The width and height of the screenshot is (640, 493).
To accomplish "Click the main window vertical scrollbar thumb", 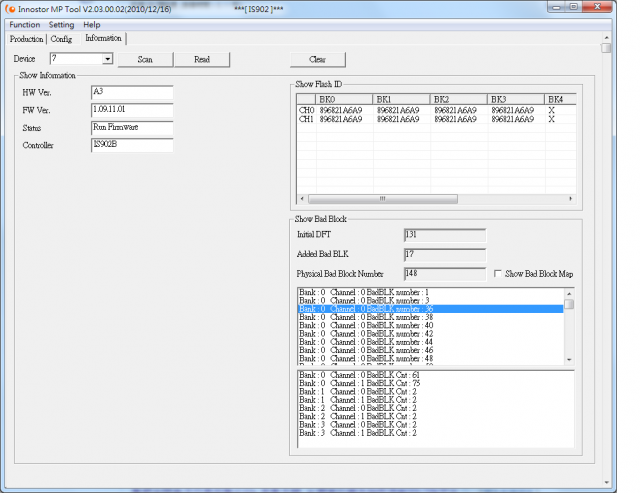I will coord(607,48).
